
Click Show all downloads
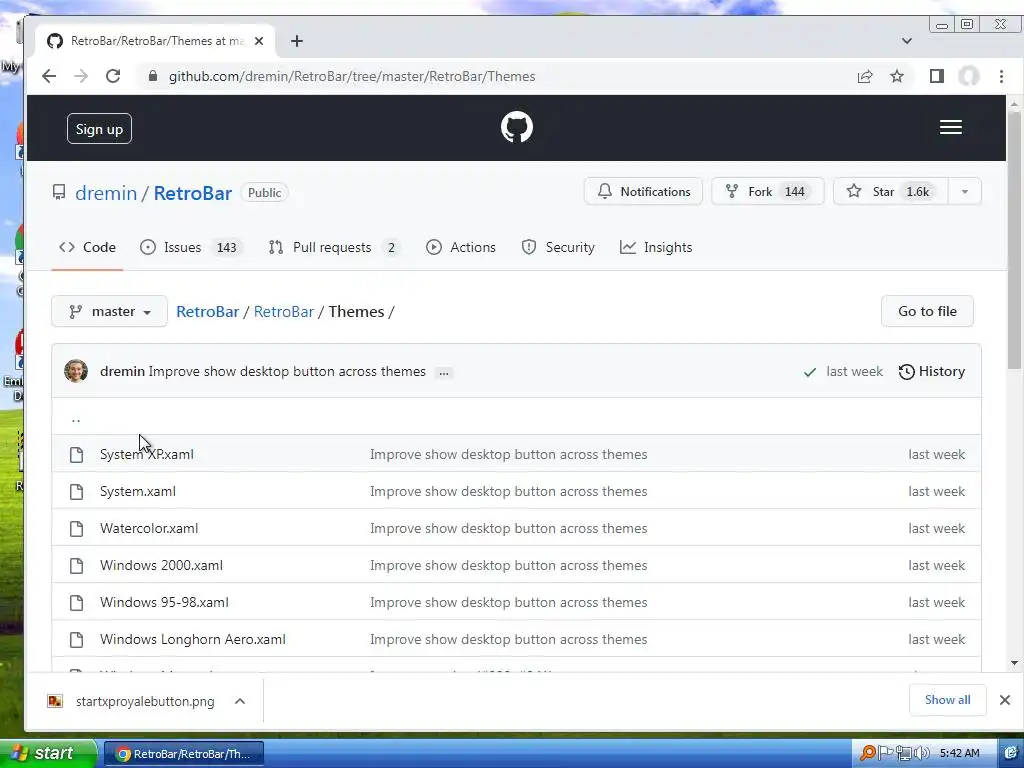click(947, 700)
